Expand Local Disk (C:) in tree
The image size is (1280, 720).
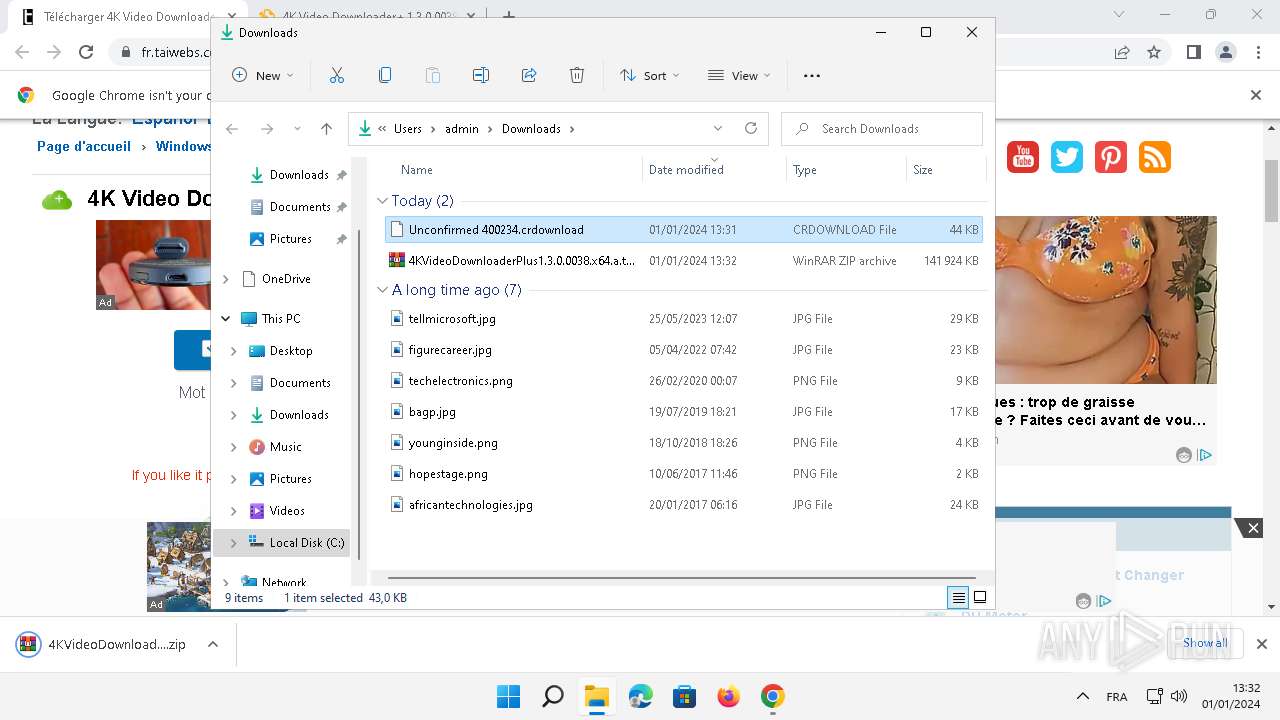pos(234,543)
